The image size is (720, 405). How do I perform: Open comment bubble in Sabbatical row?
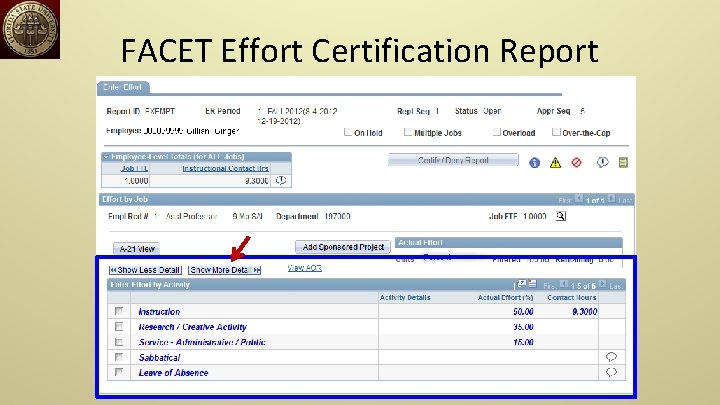click(x=611, y=357)
